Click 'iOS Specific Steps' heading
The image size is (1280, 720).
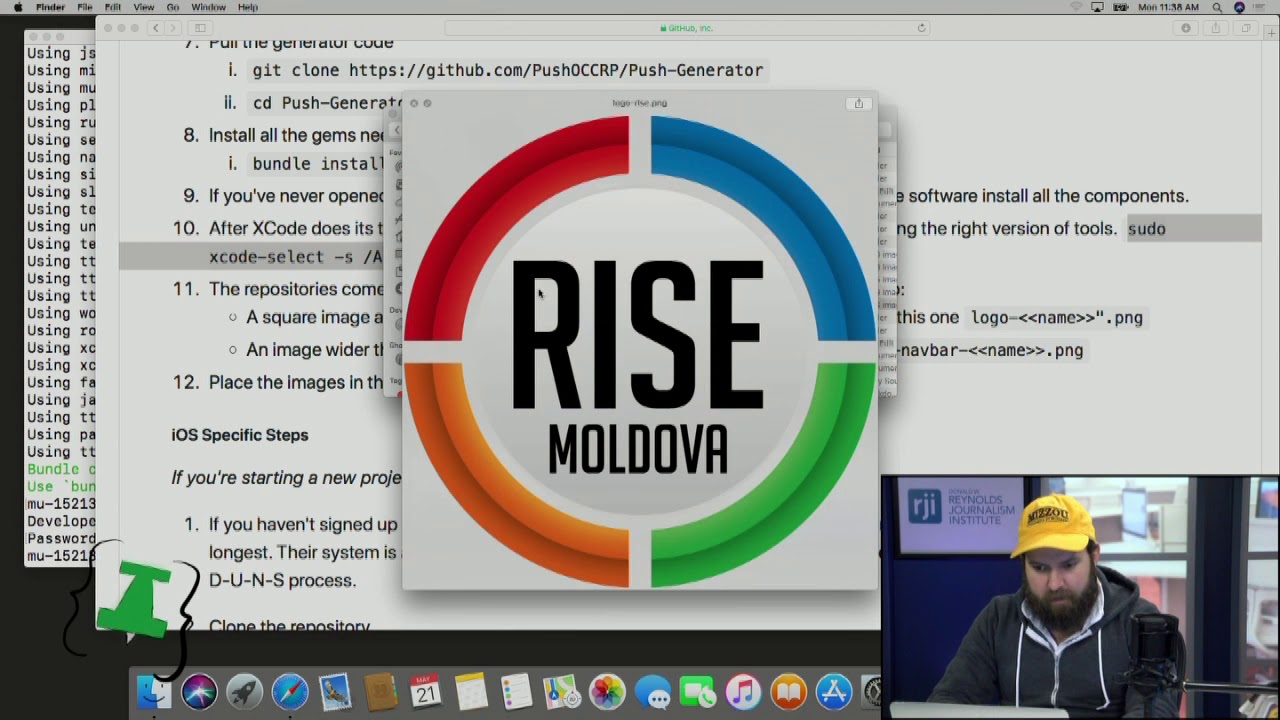coord(240,435)
